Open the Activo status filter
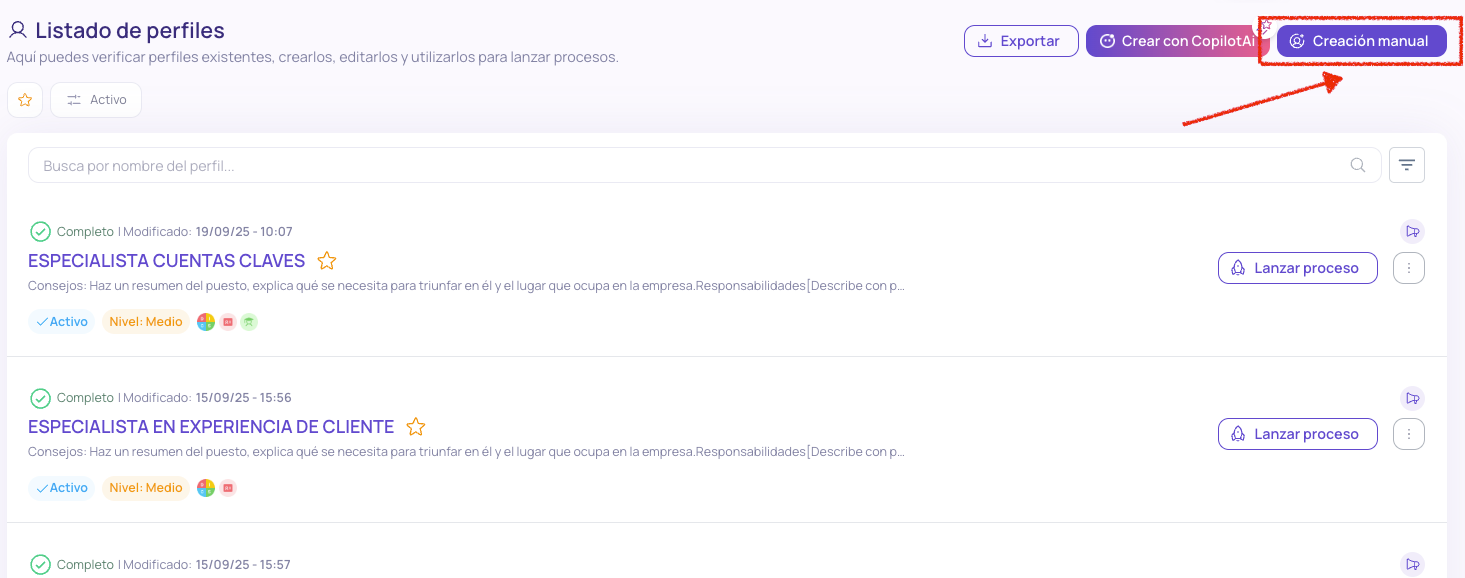Image resolution: width=1465 pixels, height=578 pixels. click(96, 100)
